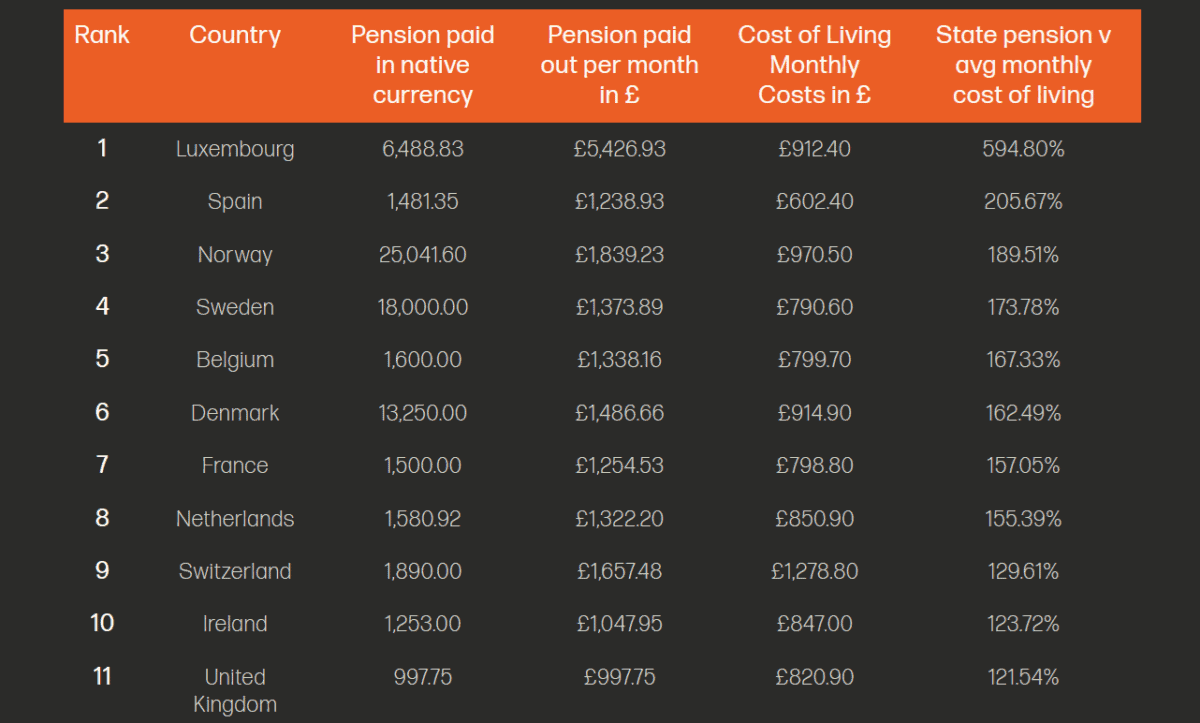Select the Switzerland country cell
Image resolution: width=1200 pixels, height=723 pixels.
[x=235, y=572]
